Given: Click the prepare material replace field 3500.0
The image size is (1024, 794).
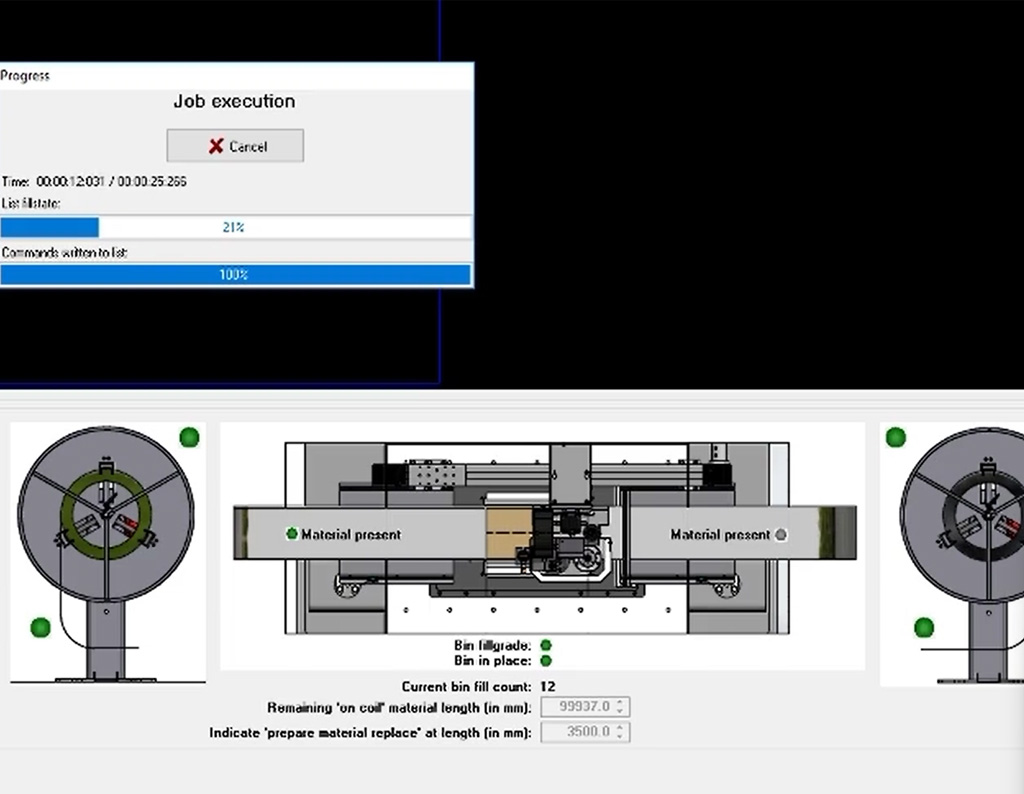Looking at the screenshot, I should click(x=577, y=732).
